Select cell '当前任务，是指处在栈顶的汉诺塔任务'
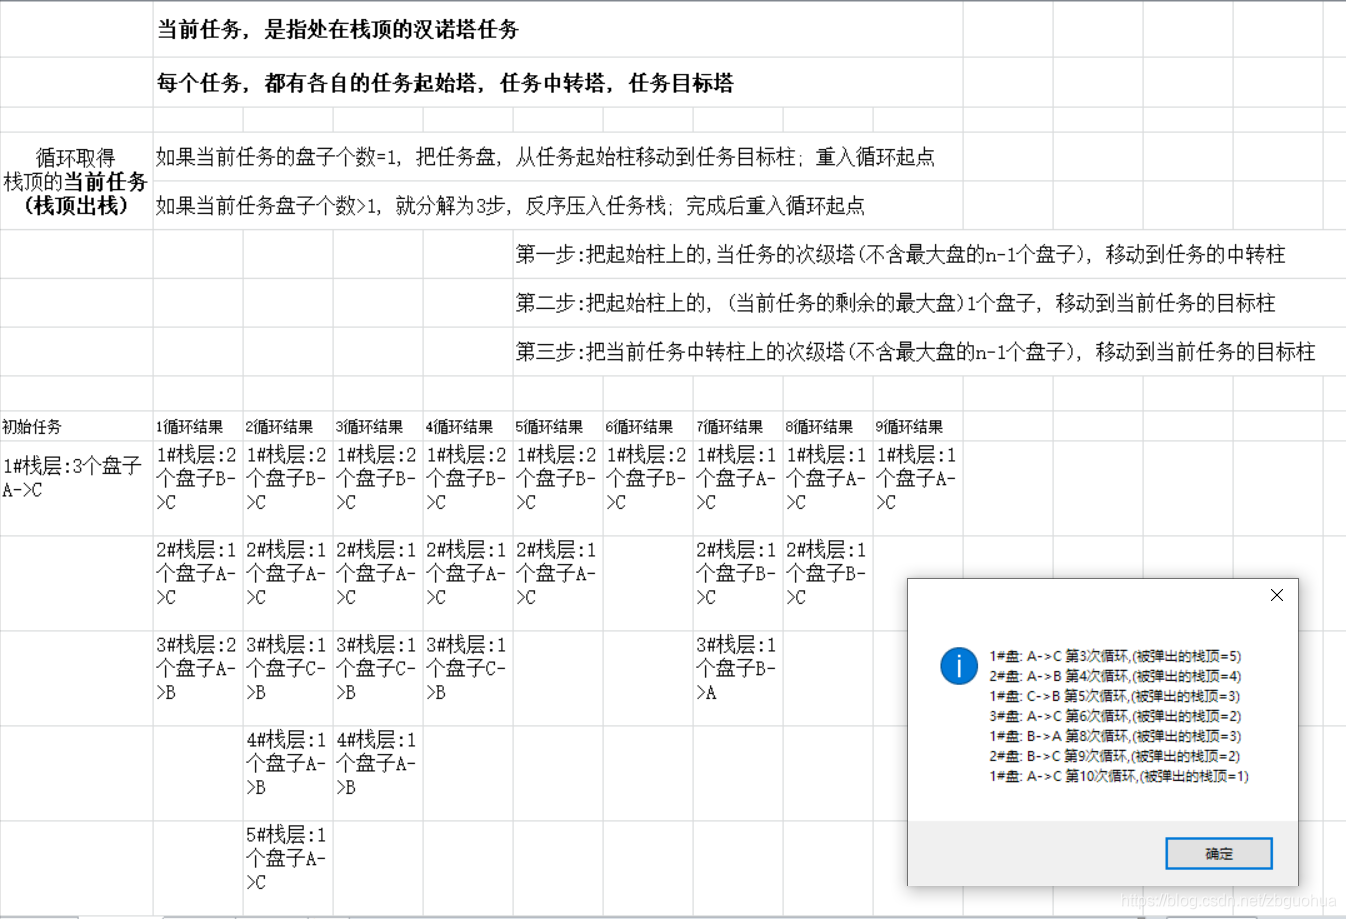The image size is (1346, 919). [x=558, y=29]
